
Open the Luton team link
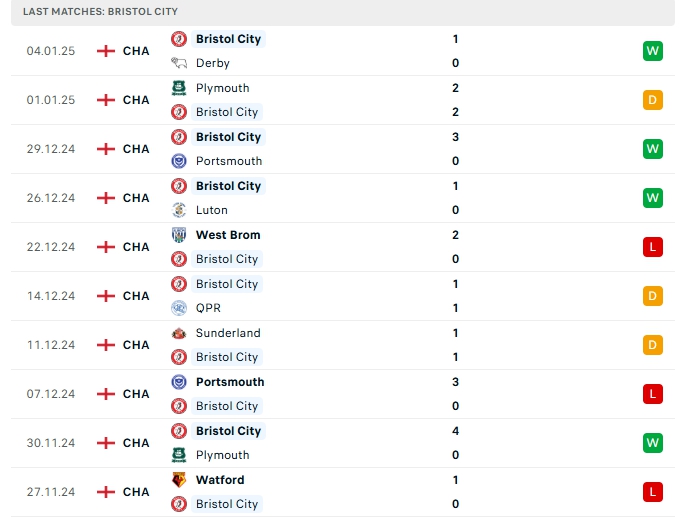click(x=212, y=210)
